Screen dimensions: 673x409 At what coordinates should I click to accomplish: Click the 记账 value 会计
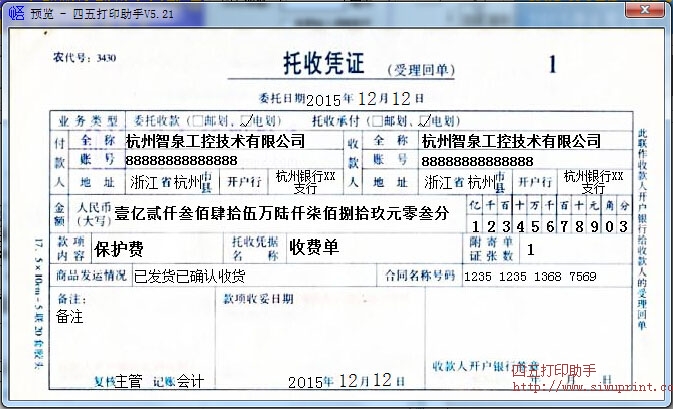191,381
